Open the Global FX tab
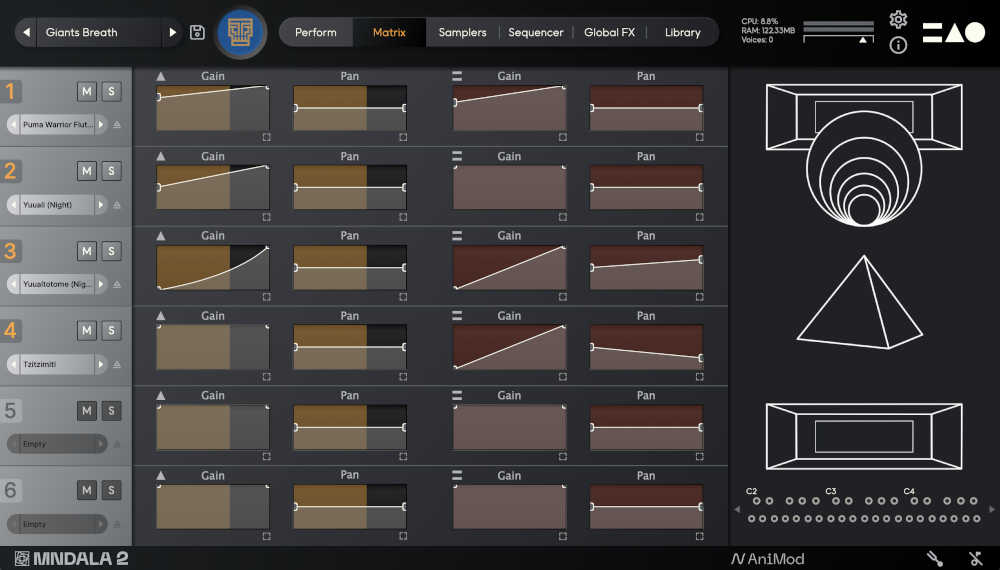1000x570 pixels. (609, 32)
